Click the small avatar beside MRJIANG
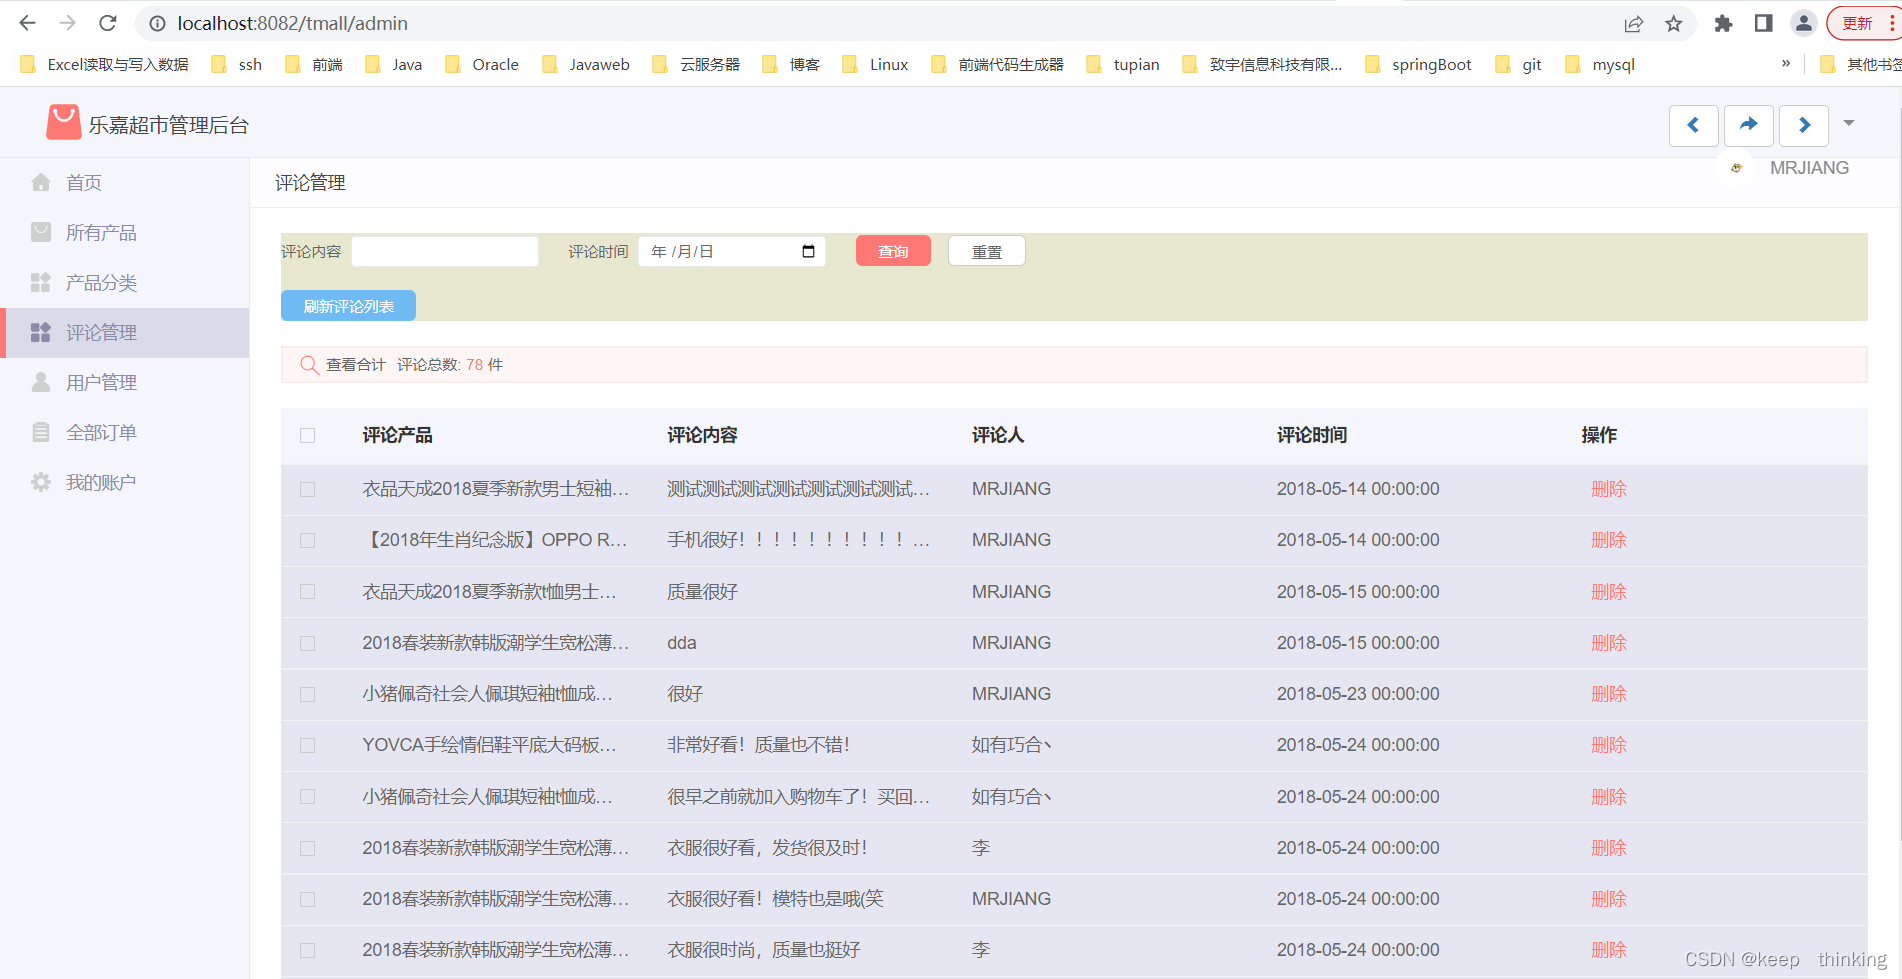Screen dimensions: 1902x979 pos(1737,168)
